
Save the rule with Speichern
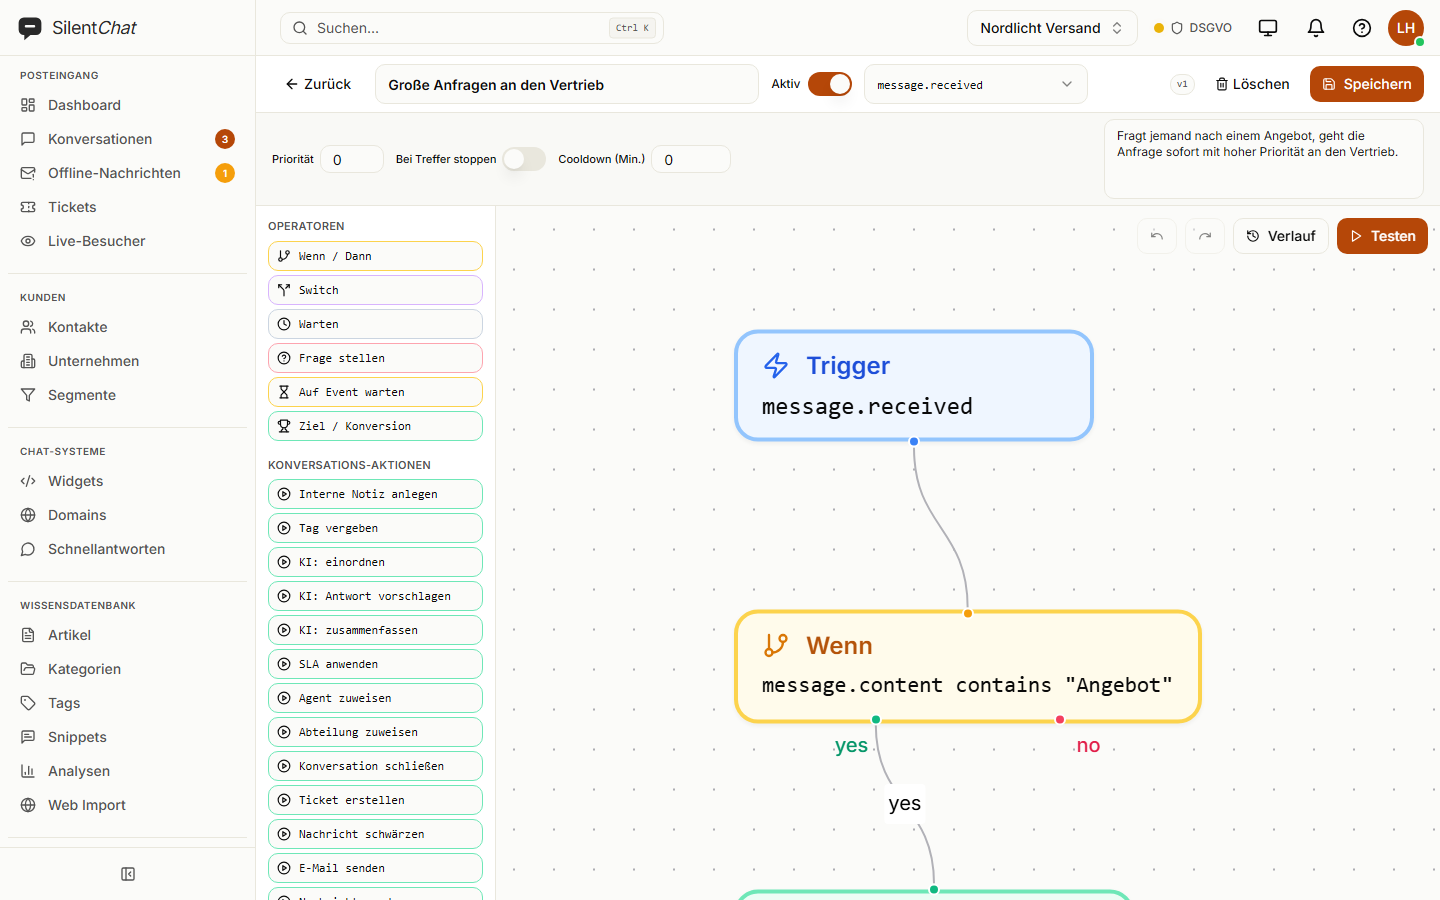(x=1367, y=84)
